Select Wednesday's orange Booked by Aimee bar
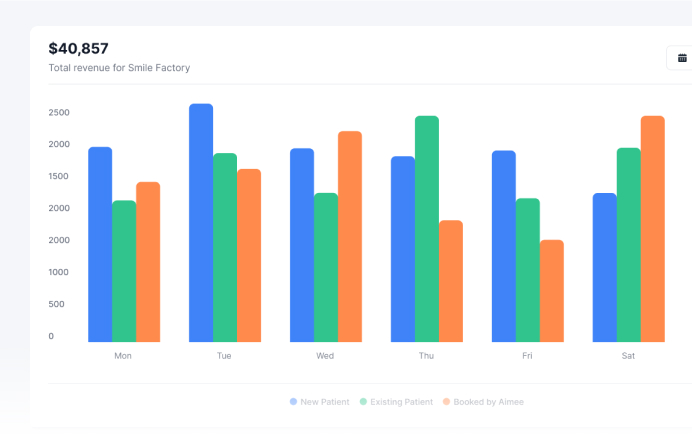Screen dimensions: 692x441 [x=350, y=237]
